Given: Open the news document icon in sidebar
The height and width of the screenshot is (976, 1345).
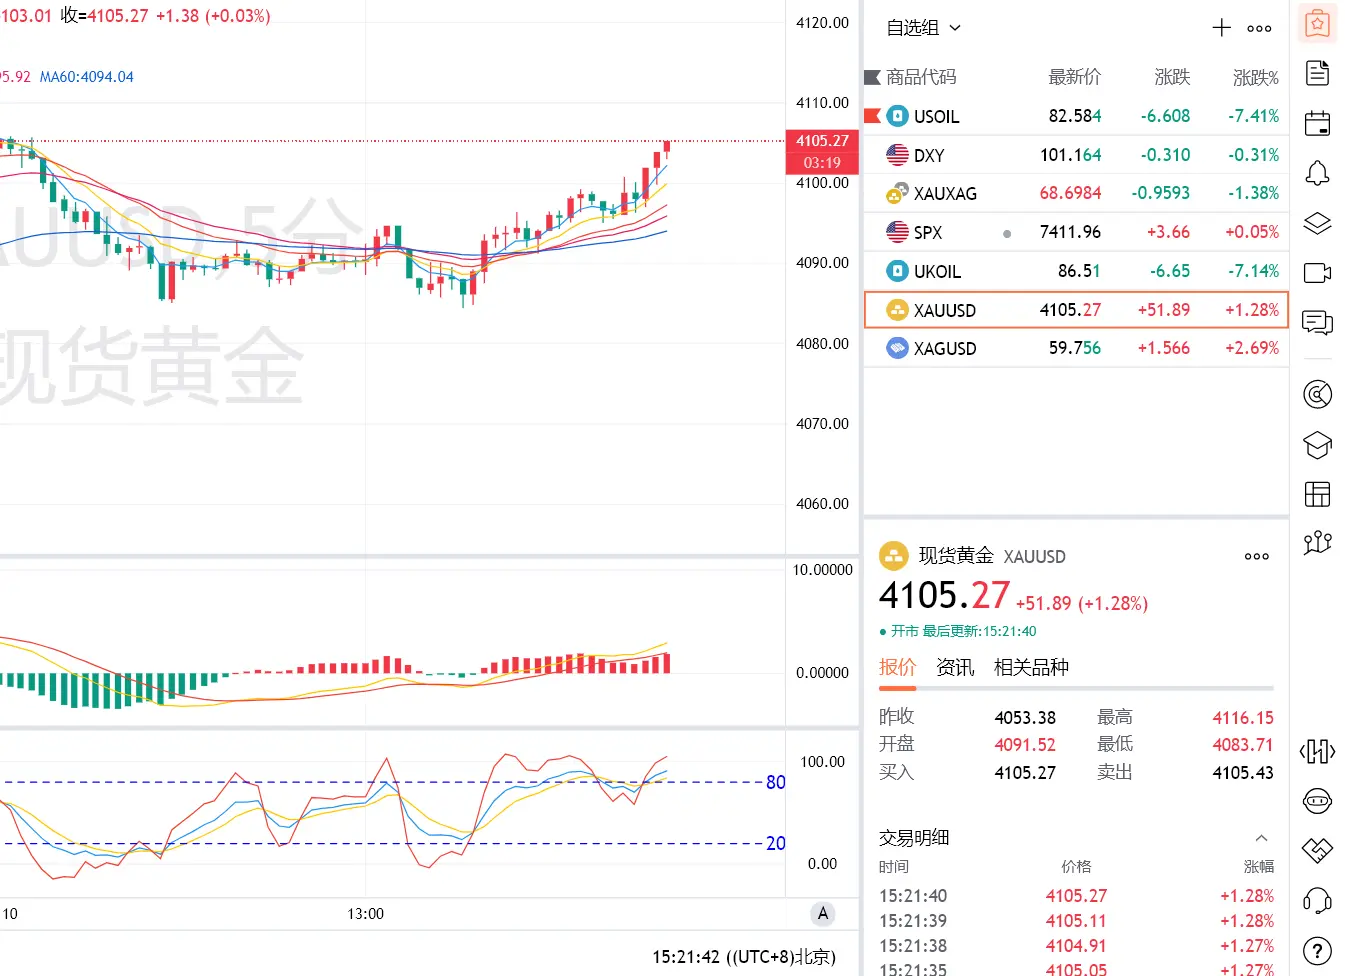Looking at the screenshot, I should click(1317, 73).
